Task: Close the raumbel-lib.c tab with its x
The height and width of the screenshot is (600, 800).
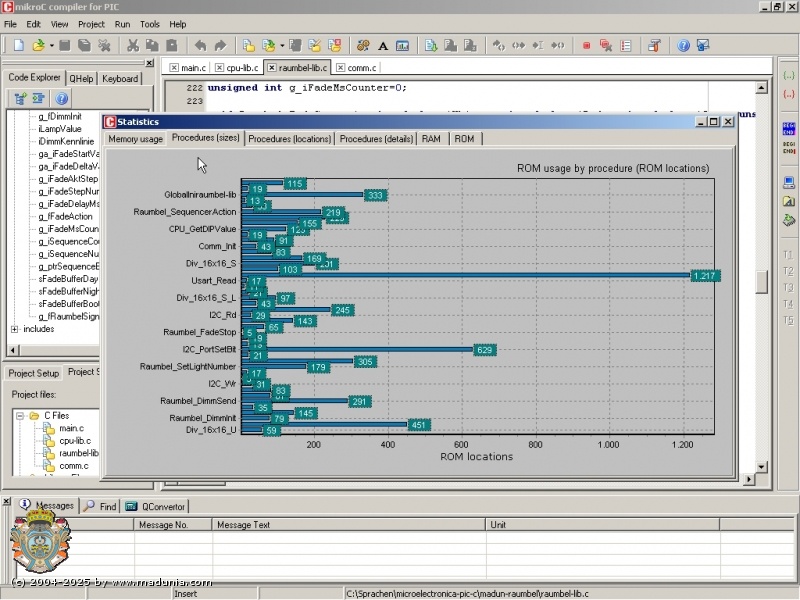Action: click(271, 67)
